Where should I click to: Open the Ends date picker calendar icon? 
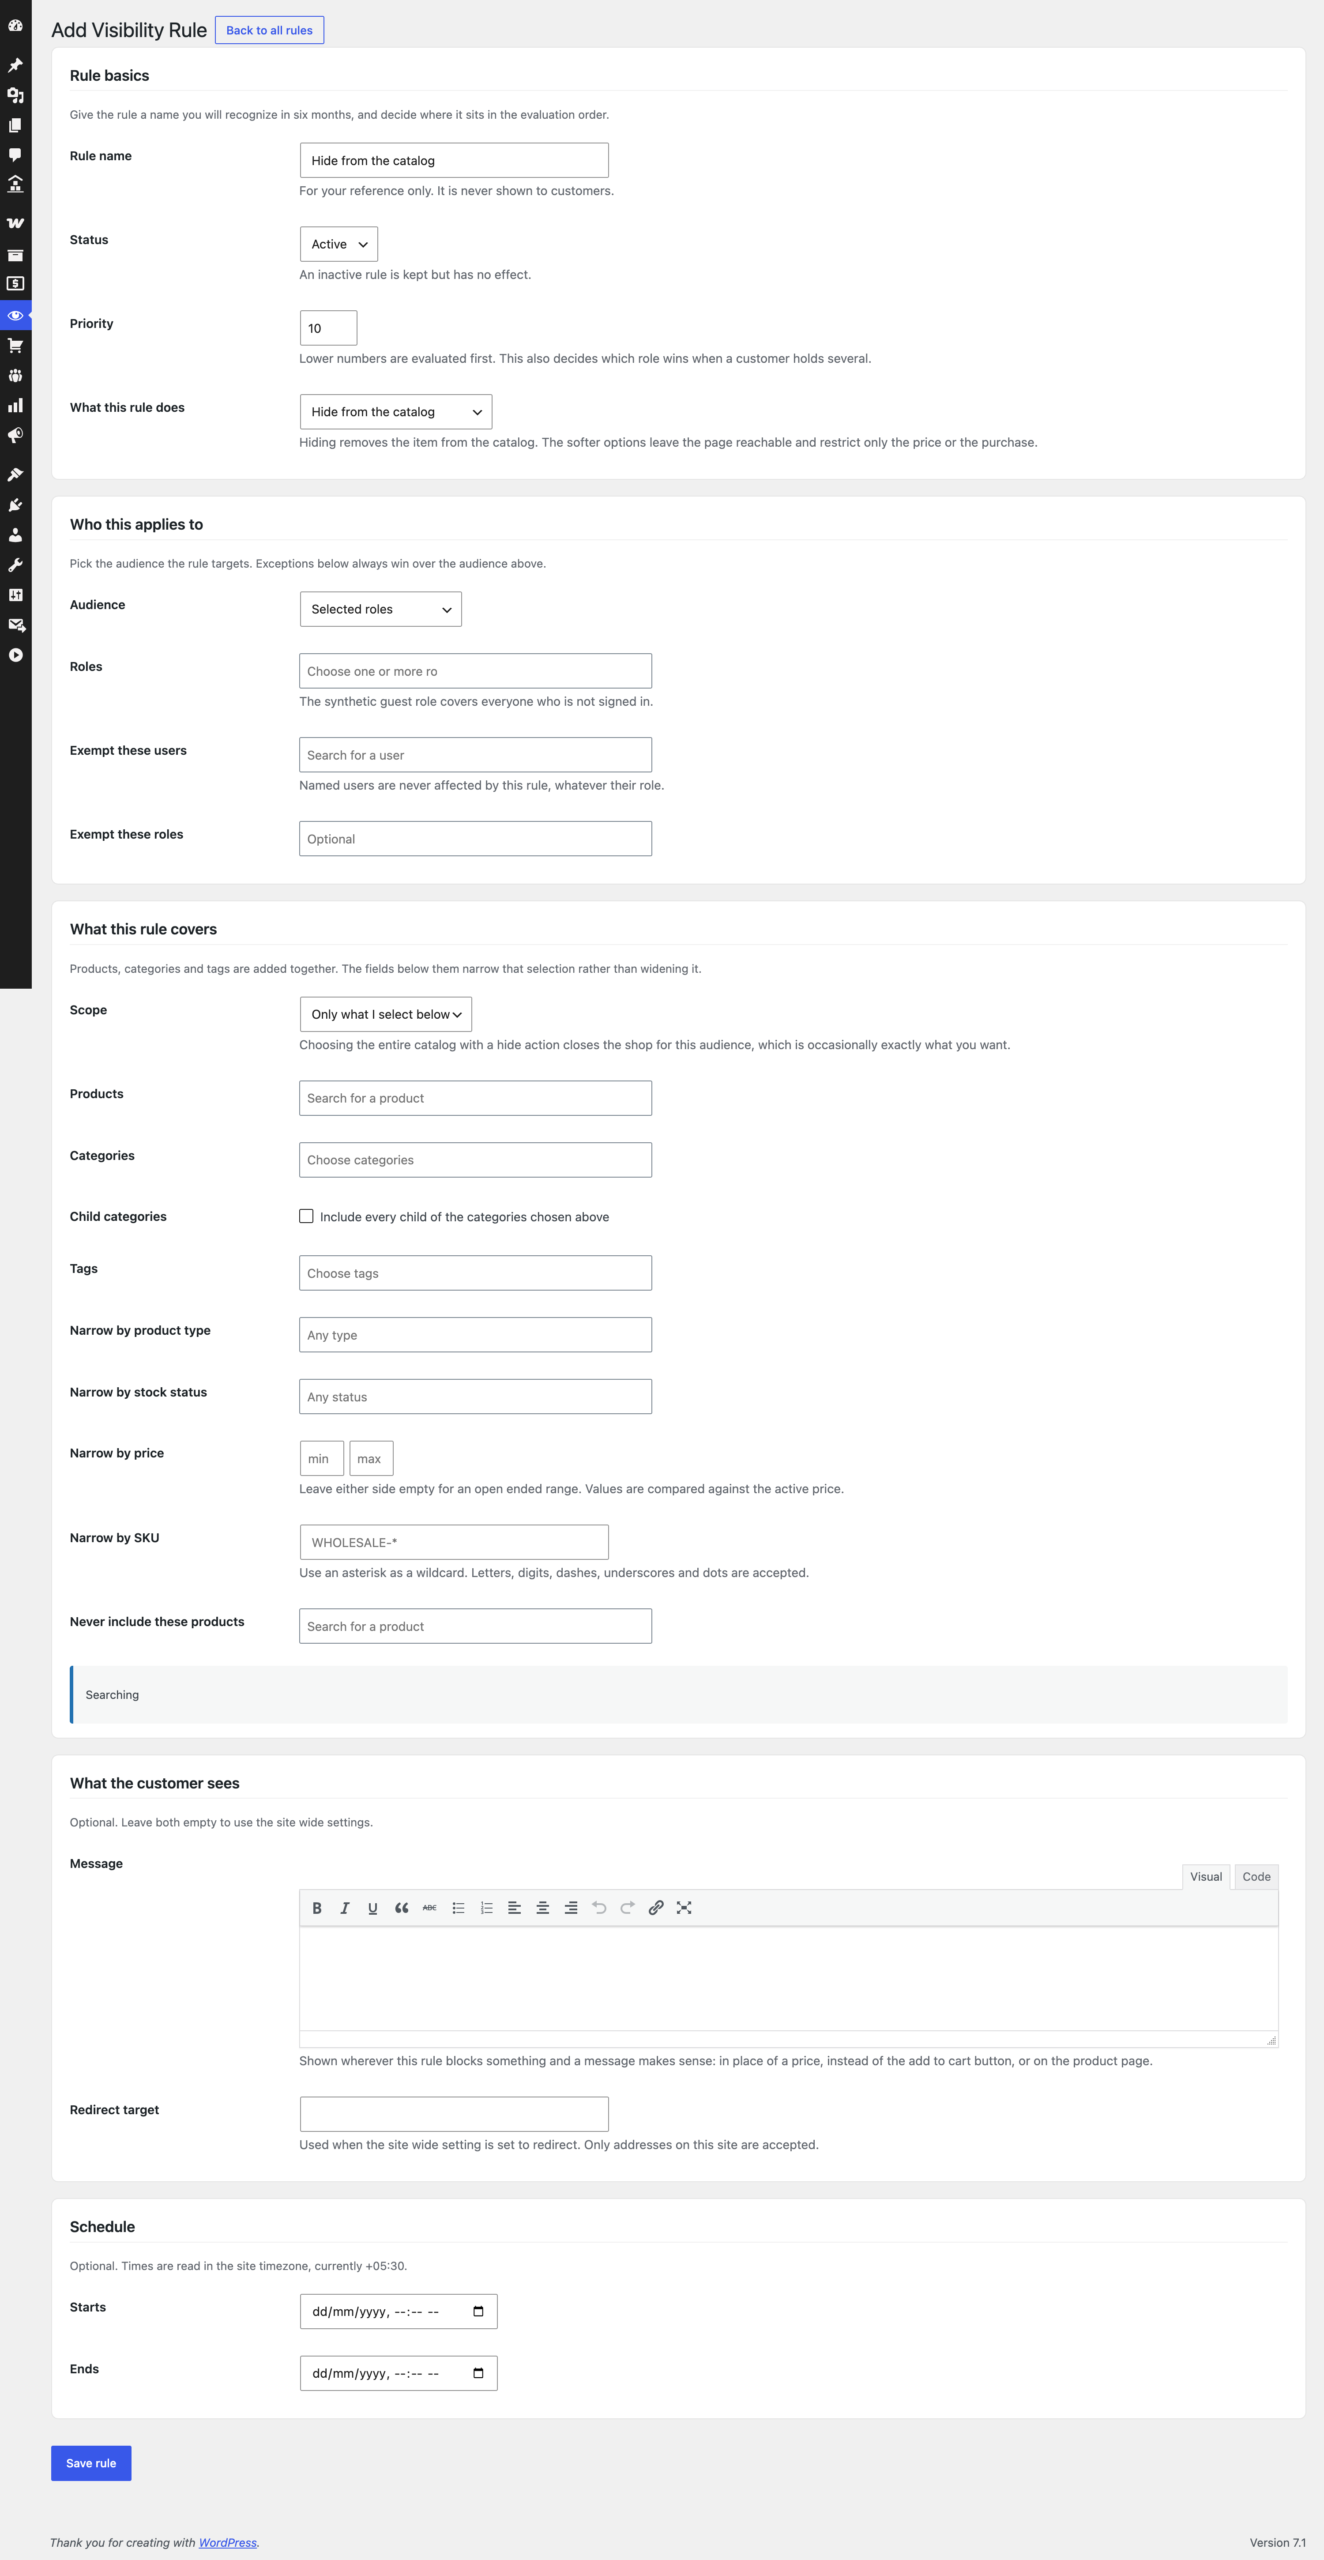478,2373
